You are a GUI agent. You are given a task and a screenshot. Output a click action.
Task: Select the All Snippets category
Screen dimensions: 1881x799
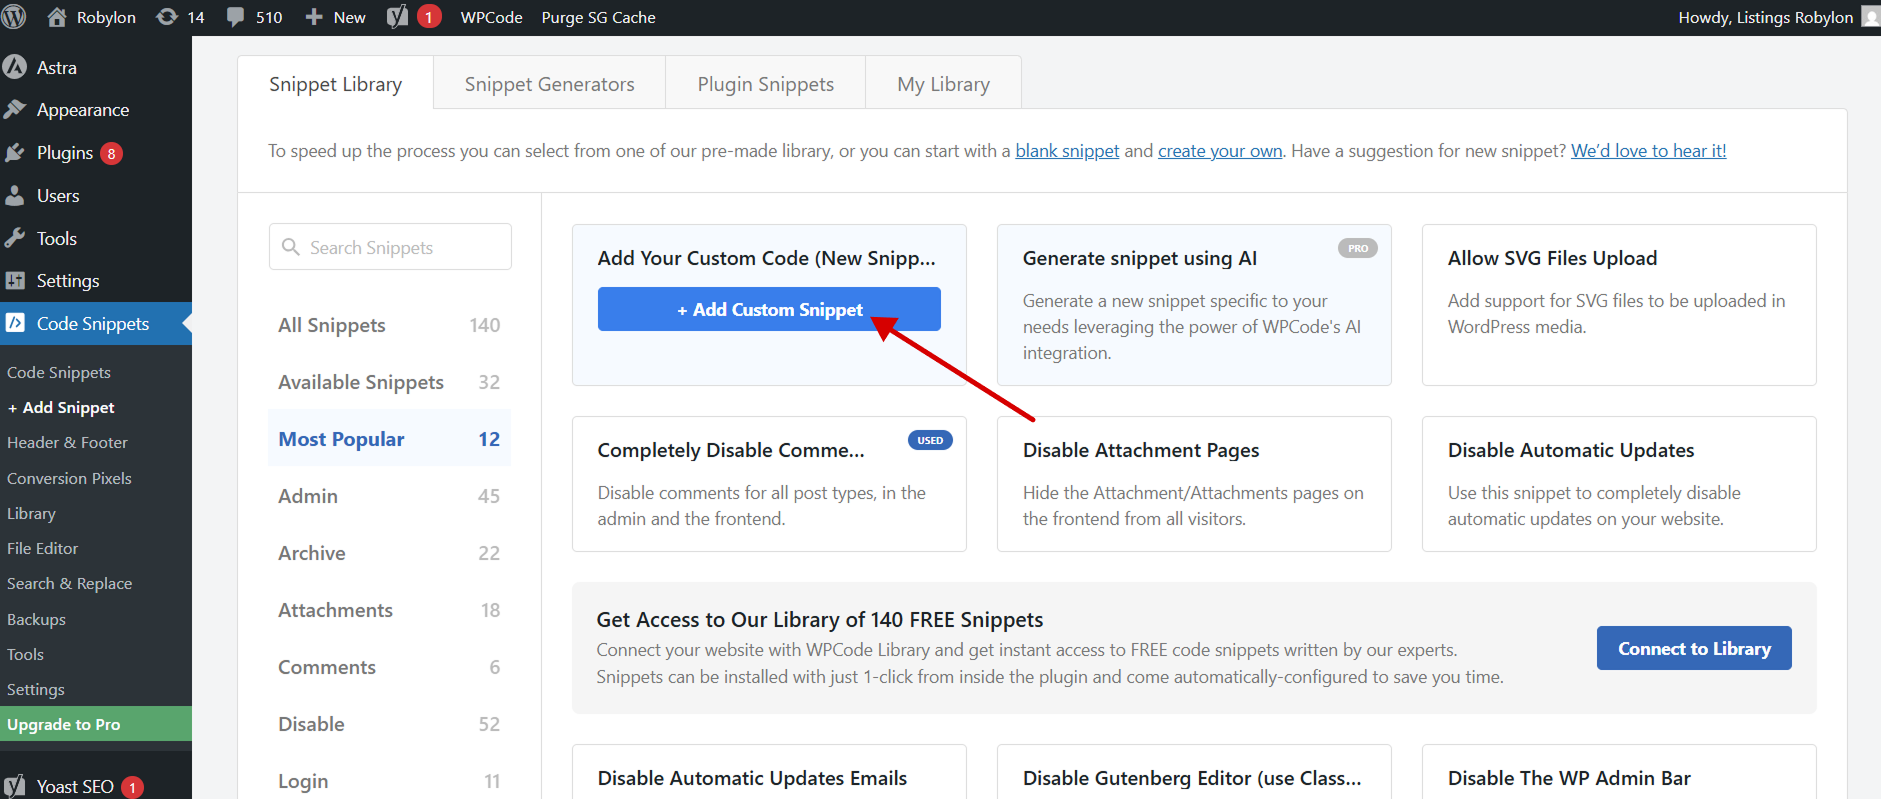[x=389, y=325]
